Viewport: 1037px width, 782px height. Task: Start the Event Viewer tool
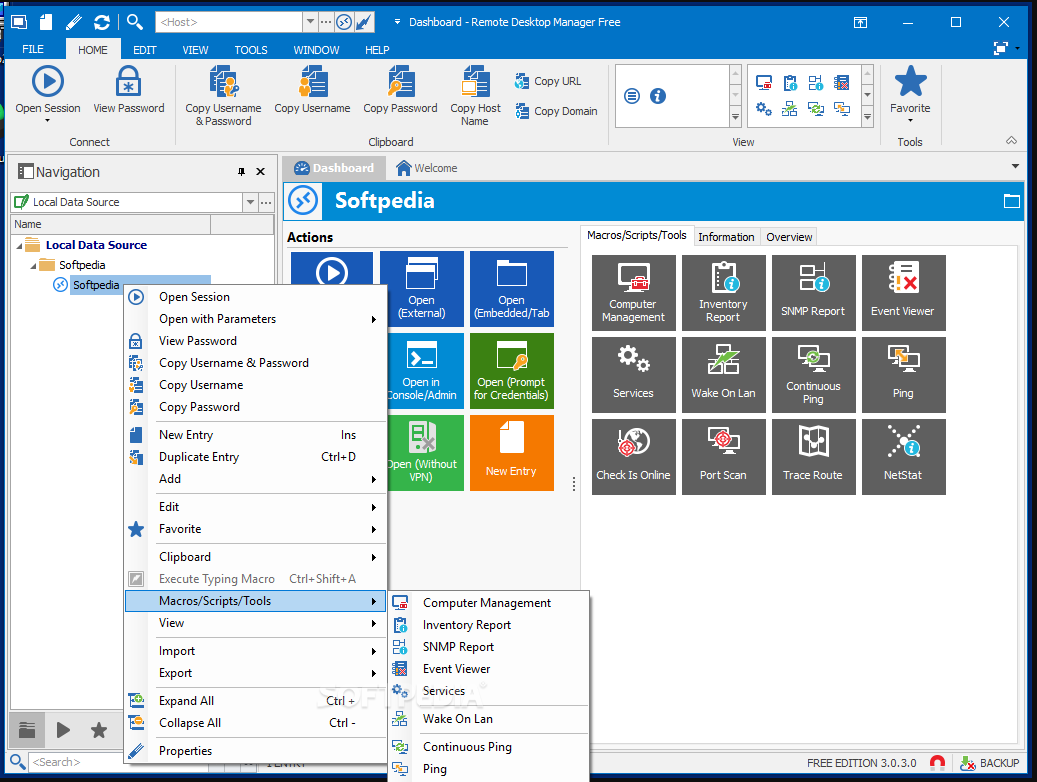904,293
